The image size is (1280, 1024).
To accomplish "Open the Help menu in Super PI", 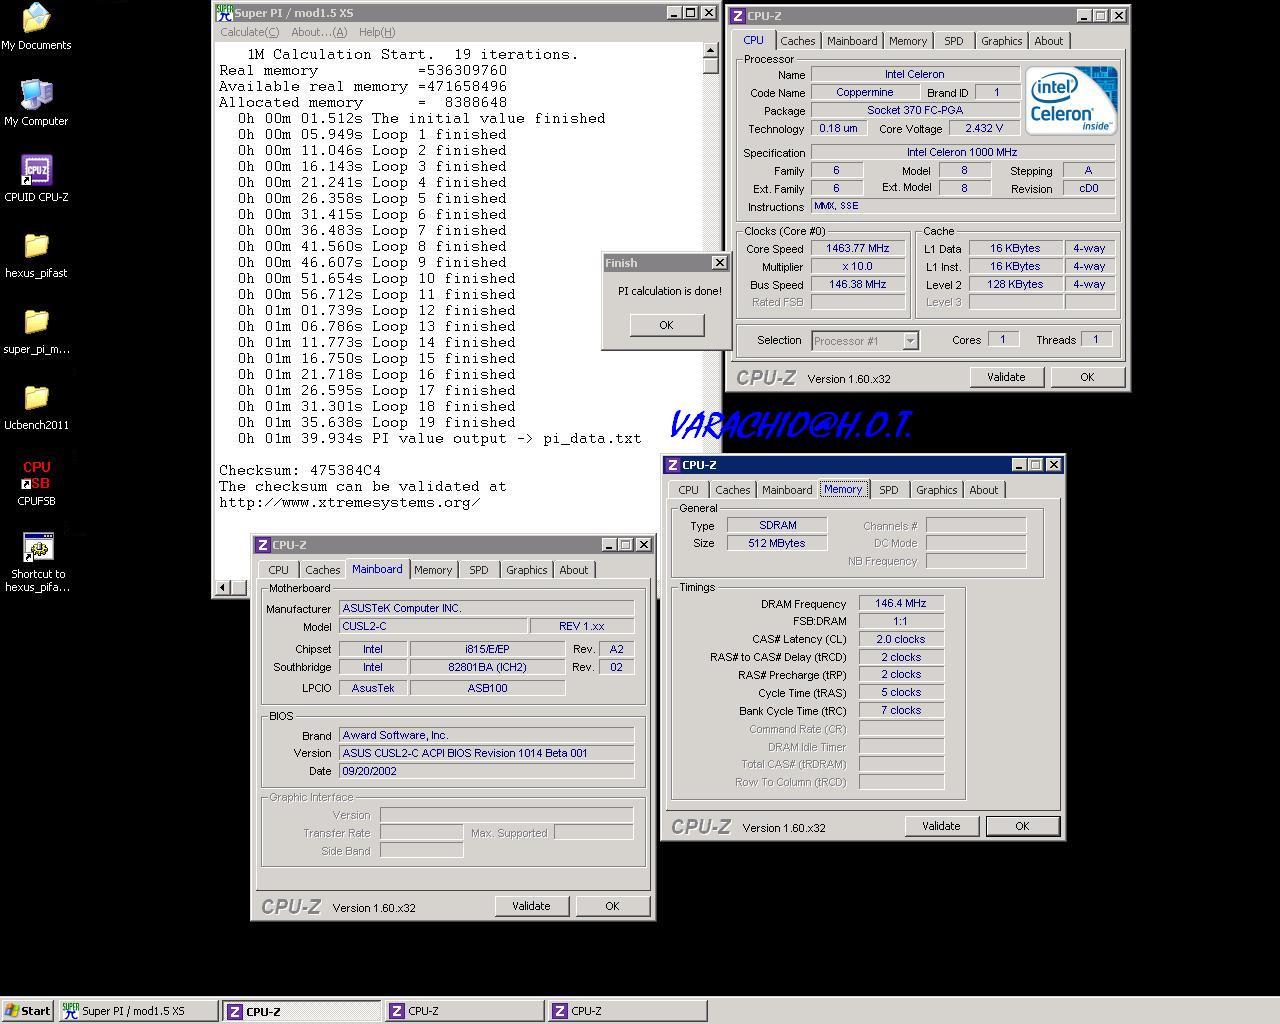I will tap(377, 32).
